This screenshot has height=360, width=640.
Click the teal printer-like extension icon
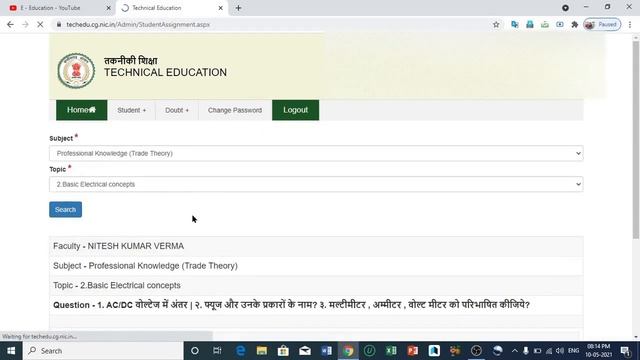click(530, 24)
